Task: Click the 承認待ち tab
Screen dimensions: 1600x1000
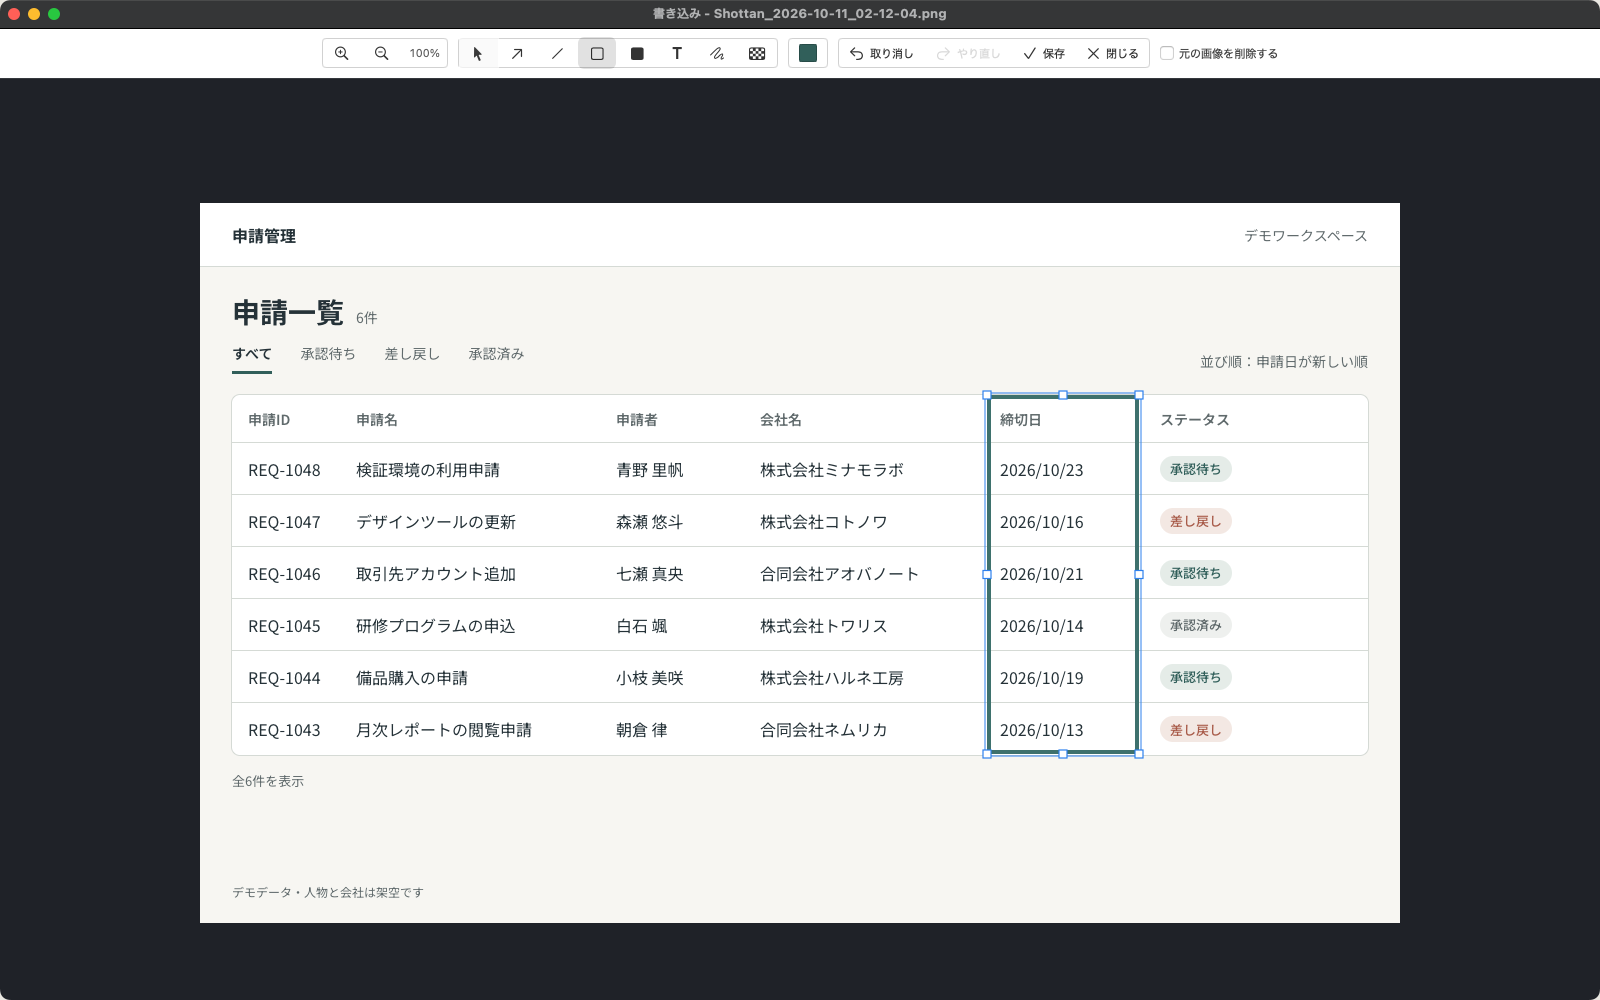Action: [x=328, y=354]
